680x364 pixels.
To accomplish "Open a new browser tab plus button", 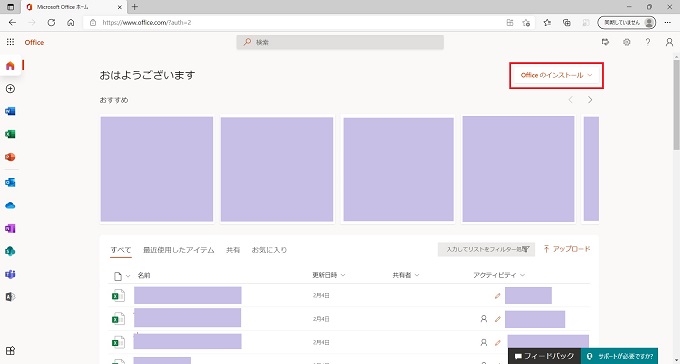I will coord(134,7).
